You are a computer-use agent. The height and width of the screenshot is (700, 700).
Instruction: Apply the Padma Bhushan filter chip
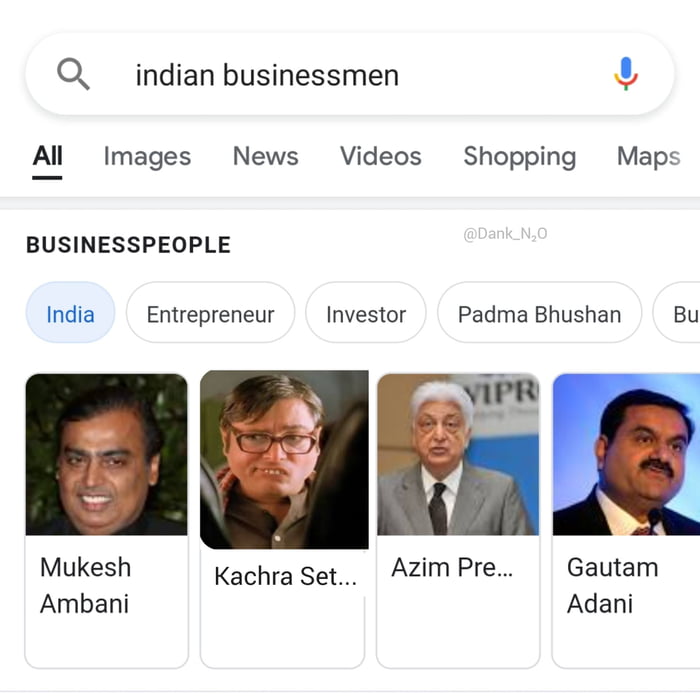point(539,314)
